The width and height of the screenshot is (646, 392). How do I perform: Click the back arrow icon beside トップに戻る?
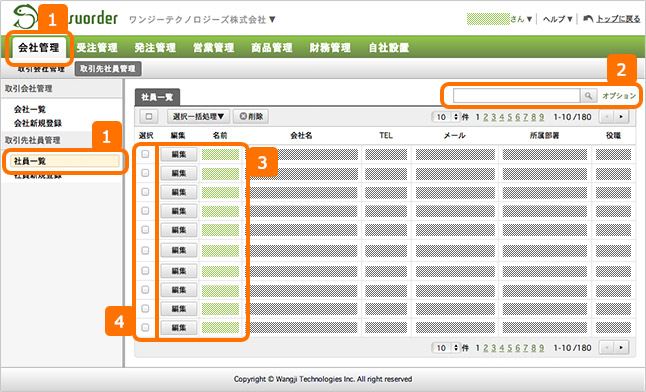[x=588, y=19]
